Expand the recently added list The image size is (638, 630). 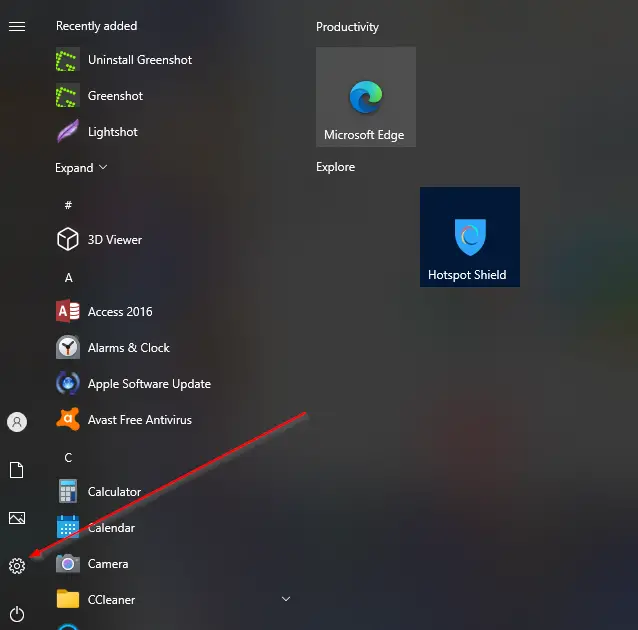[81, 168]
